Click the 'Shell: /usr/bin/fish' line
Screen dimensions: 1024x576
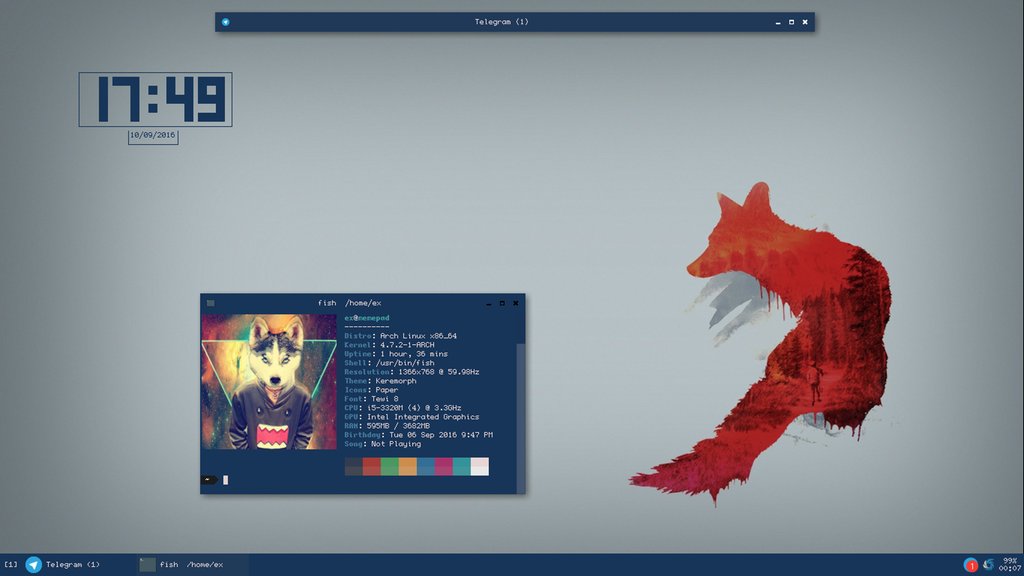pyautogui.click(x=390, y=363)
